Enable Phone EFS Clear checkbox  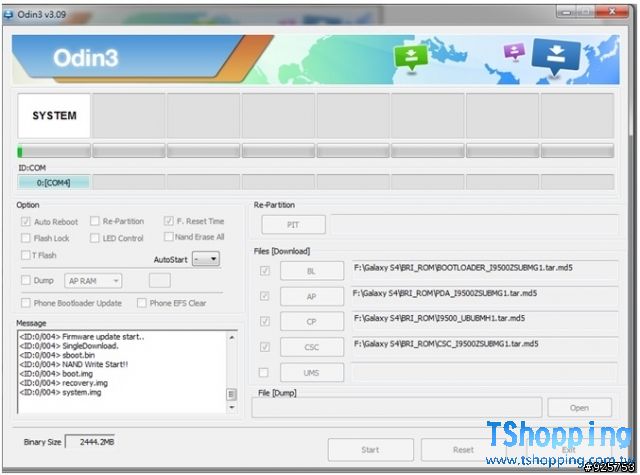tap(142, 303)
